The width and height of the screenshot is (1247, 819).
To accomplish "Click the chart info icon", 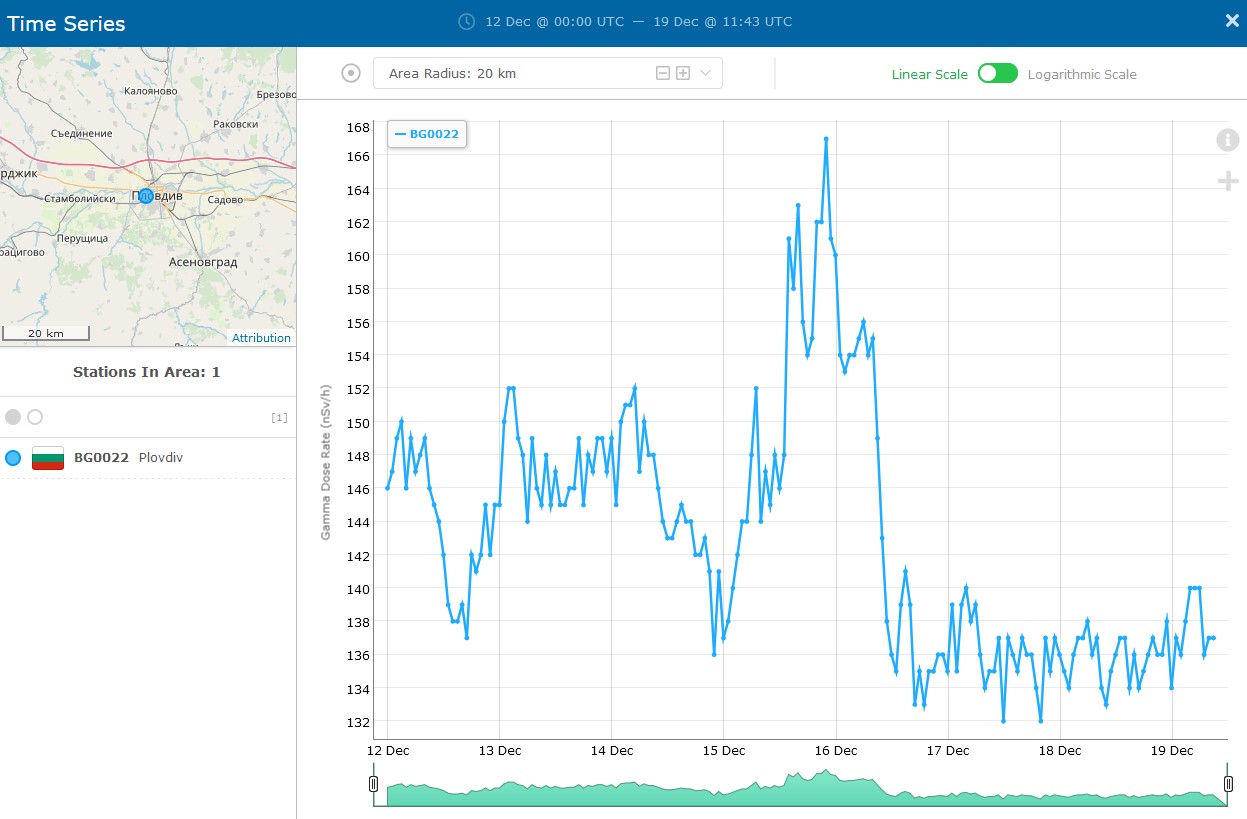I will (1227, 140).
